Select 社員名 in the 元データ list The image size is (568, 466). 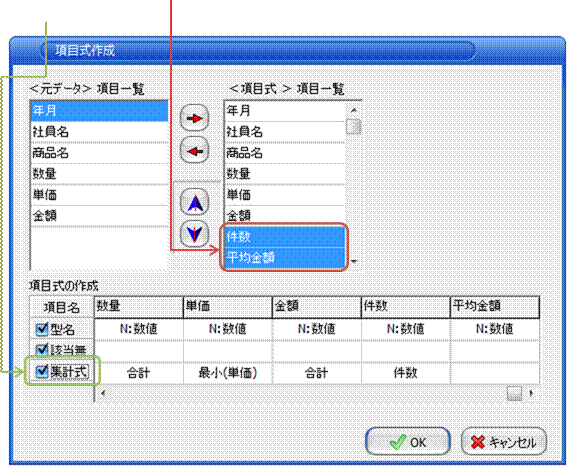tap(99, 132)
